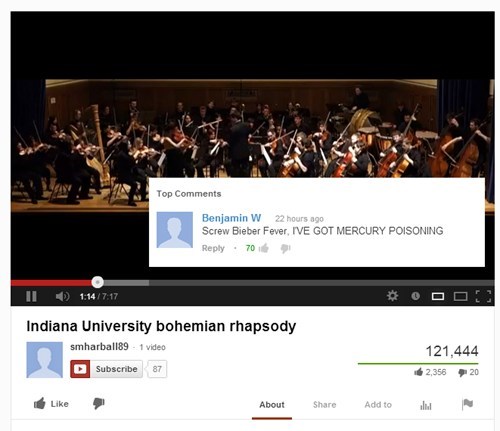Mute the video volume speaker icon
Image resolution: width=500 pixels, height=431 pixels.
tap(62, 296)
